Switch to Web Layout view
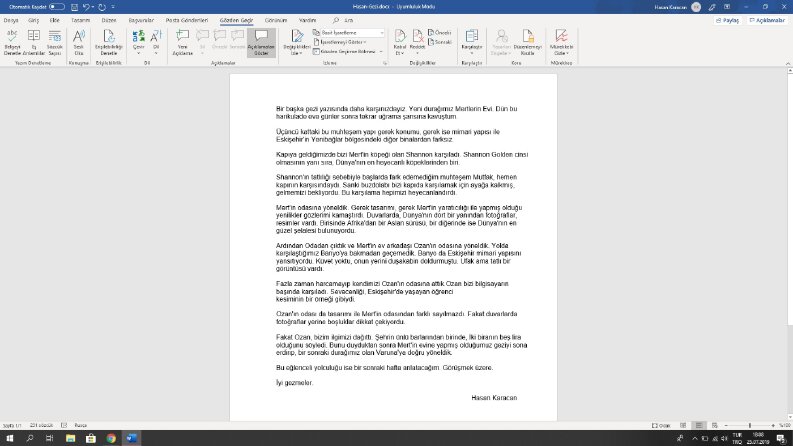 click(x=715, y=425)
